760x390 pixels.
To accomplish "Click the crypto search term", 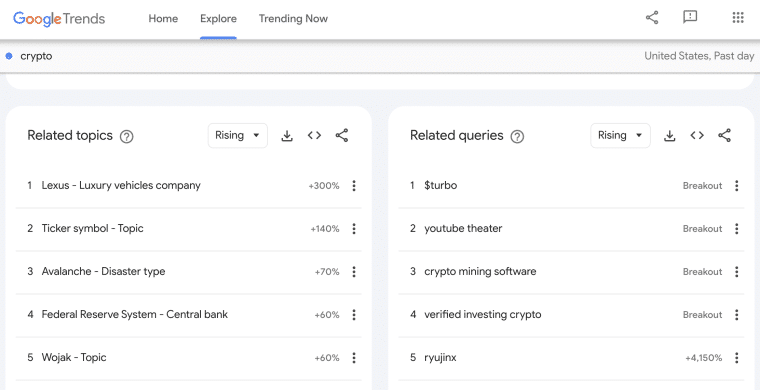I will click(36, 56).
